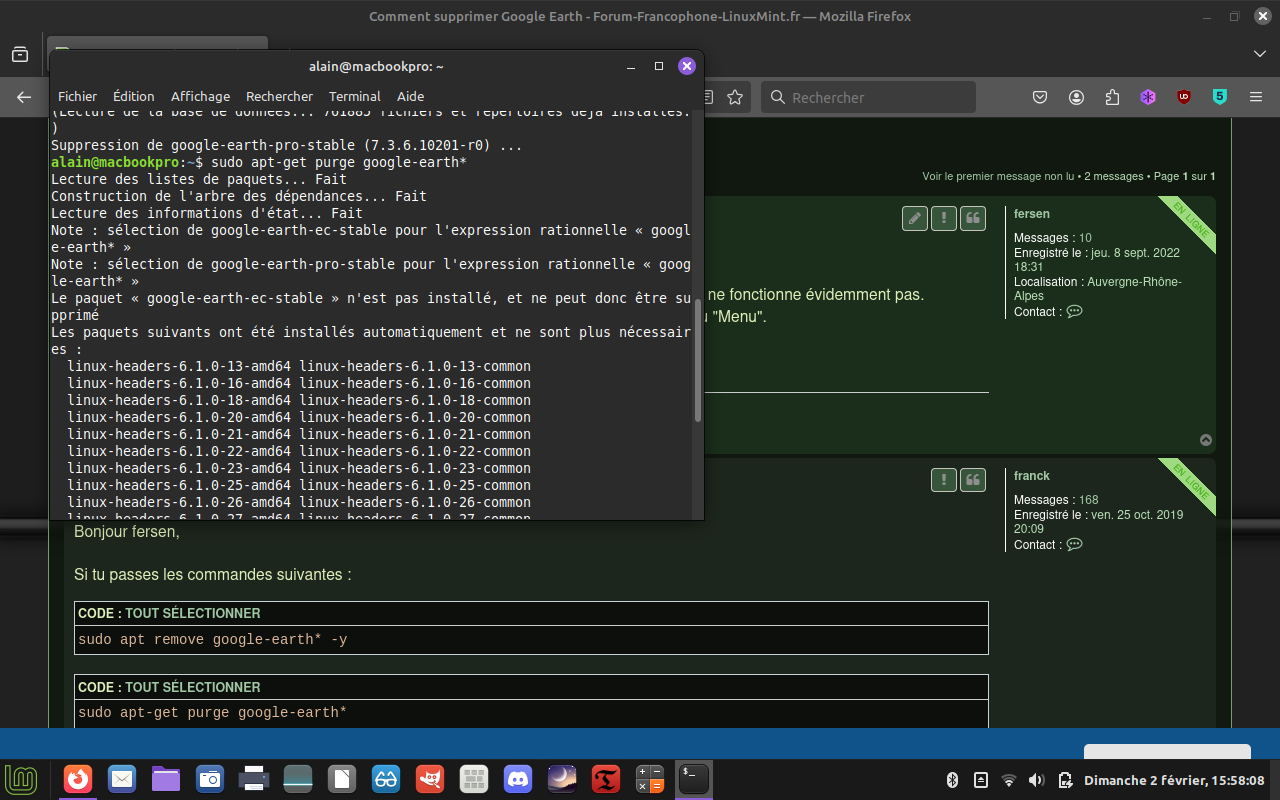The image size is (1280, 800).
Task: Open the Wi-Fi network tray icon
Action: click(1009, 780)
